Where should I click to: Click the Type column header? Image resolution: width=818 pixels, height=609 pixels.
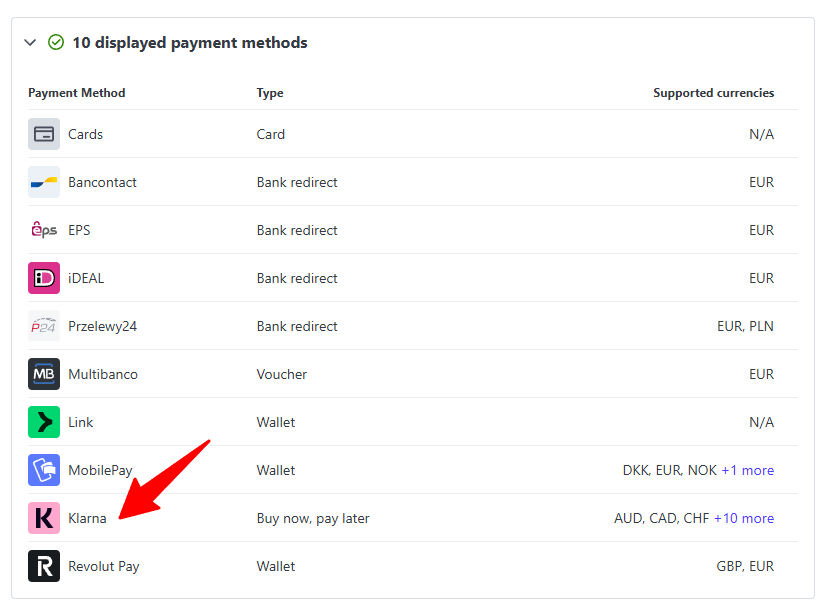tap(270, 93)
